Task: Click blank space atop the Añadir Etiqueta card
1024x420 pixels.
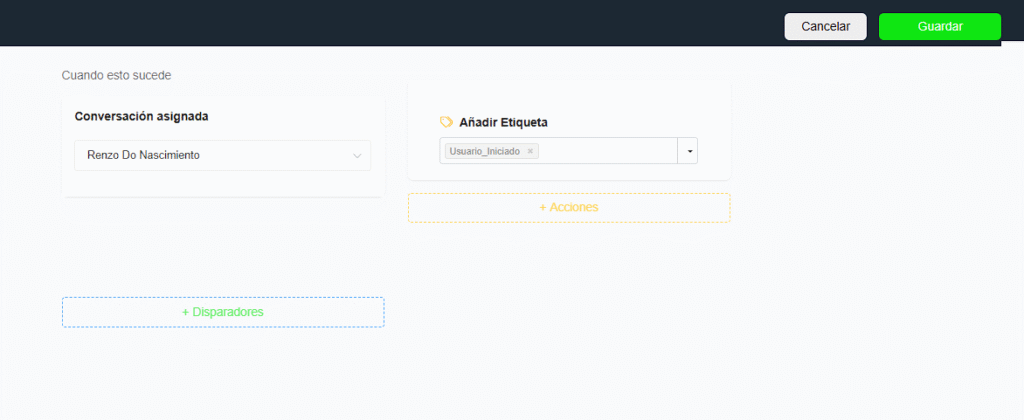Action: (568, 96)
